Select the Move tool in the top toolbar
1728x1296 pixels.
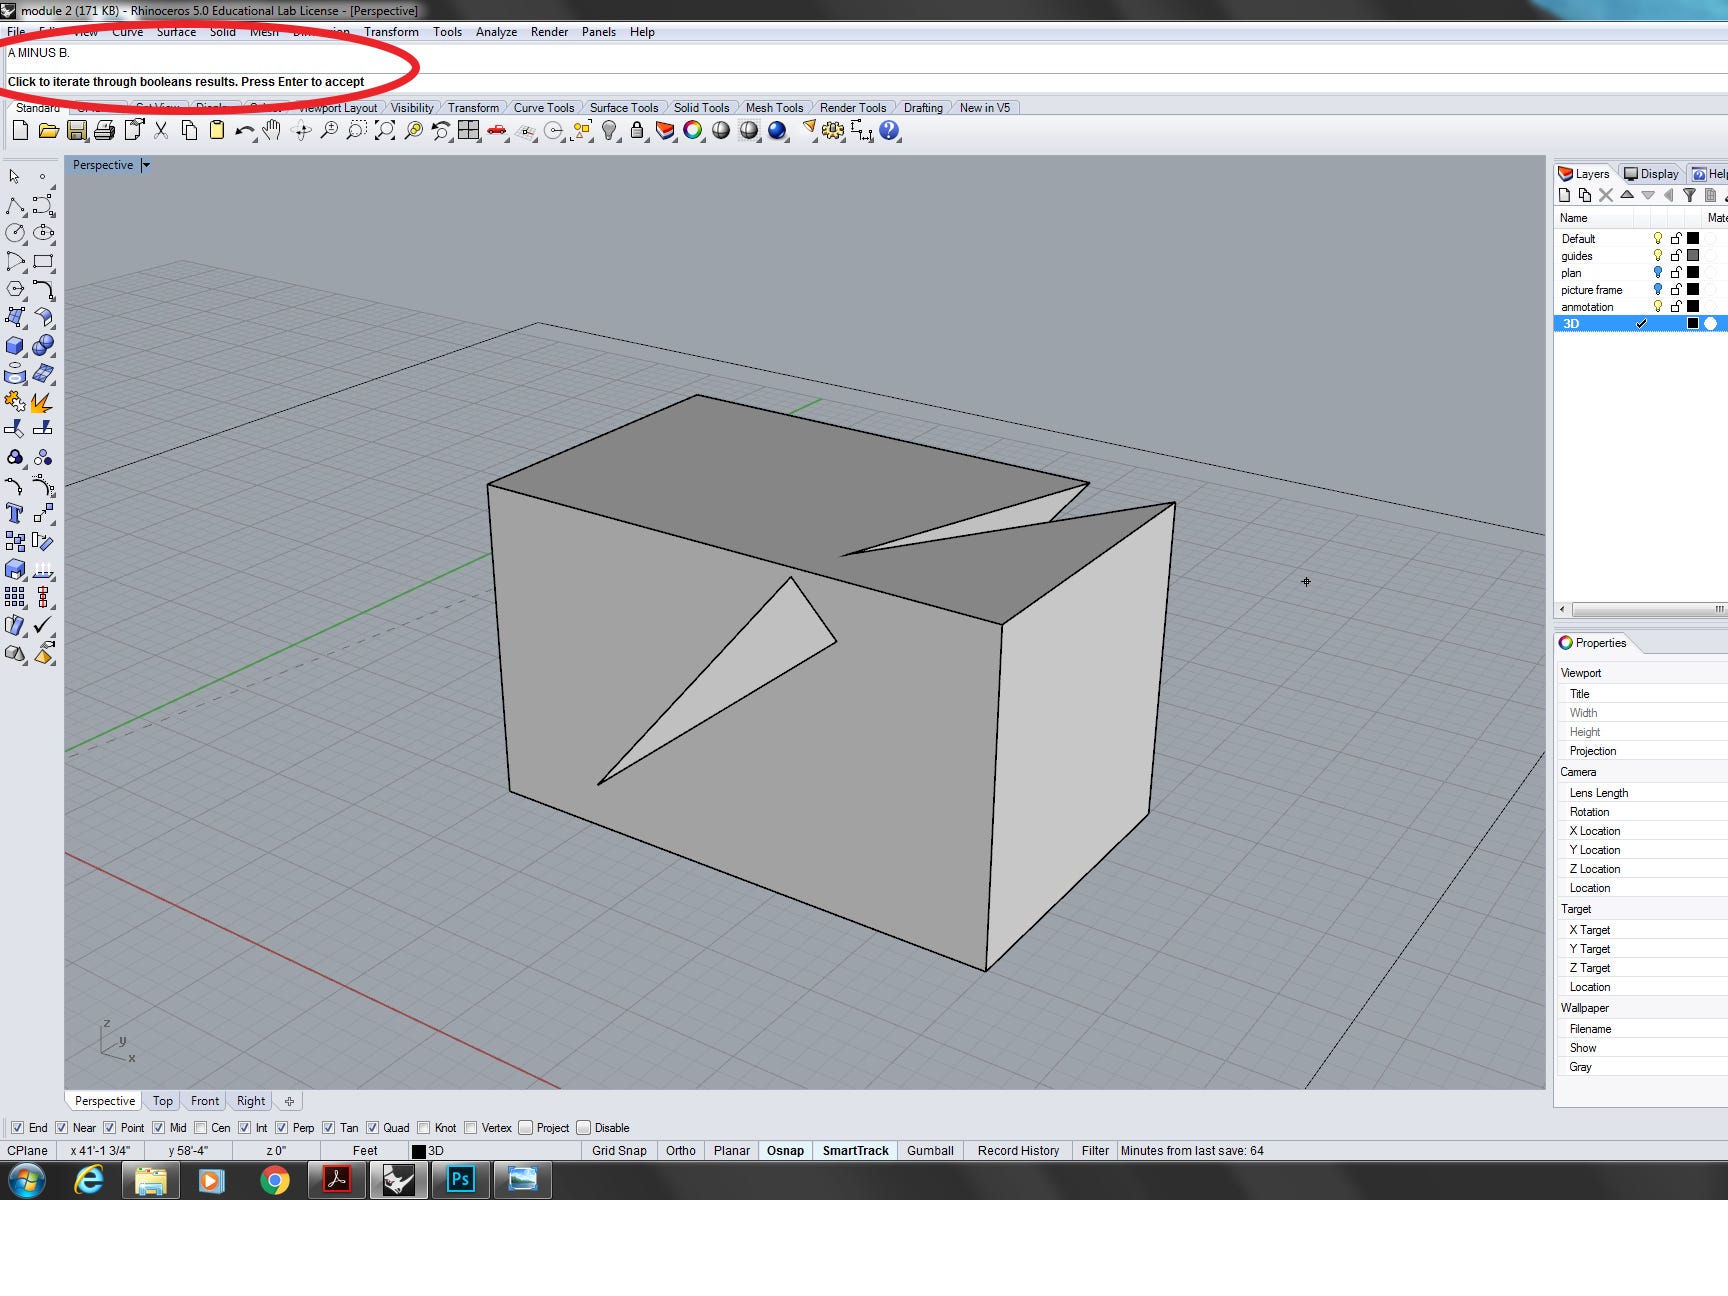303,131
